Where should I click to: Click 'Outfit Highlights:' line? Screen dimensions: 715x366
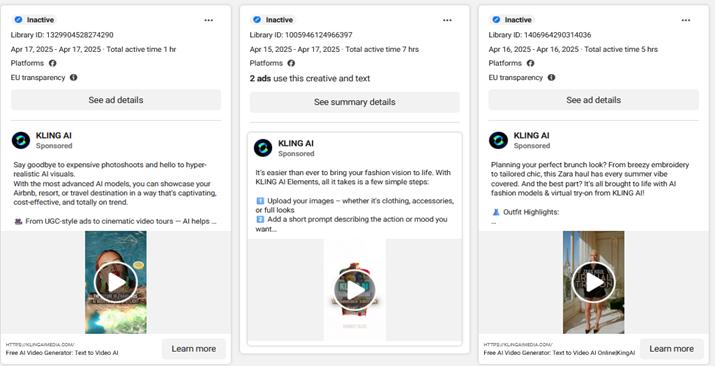526,212
